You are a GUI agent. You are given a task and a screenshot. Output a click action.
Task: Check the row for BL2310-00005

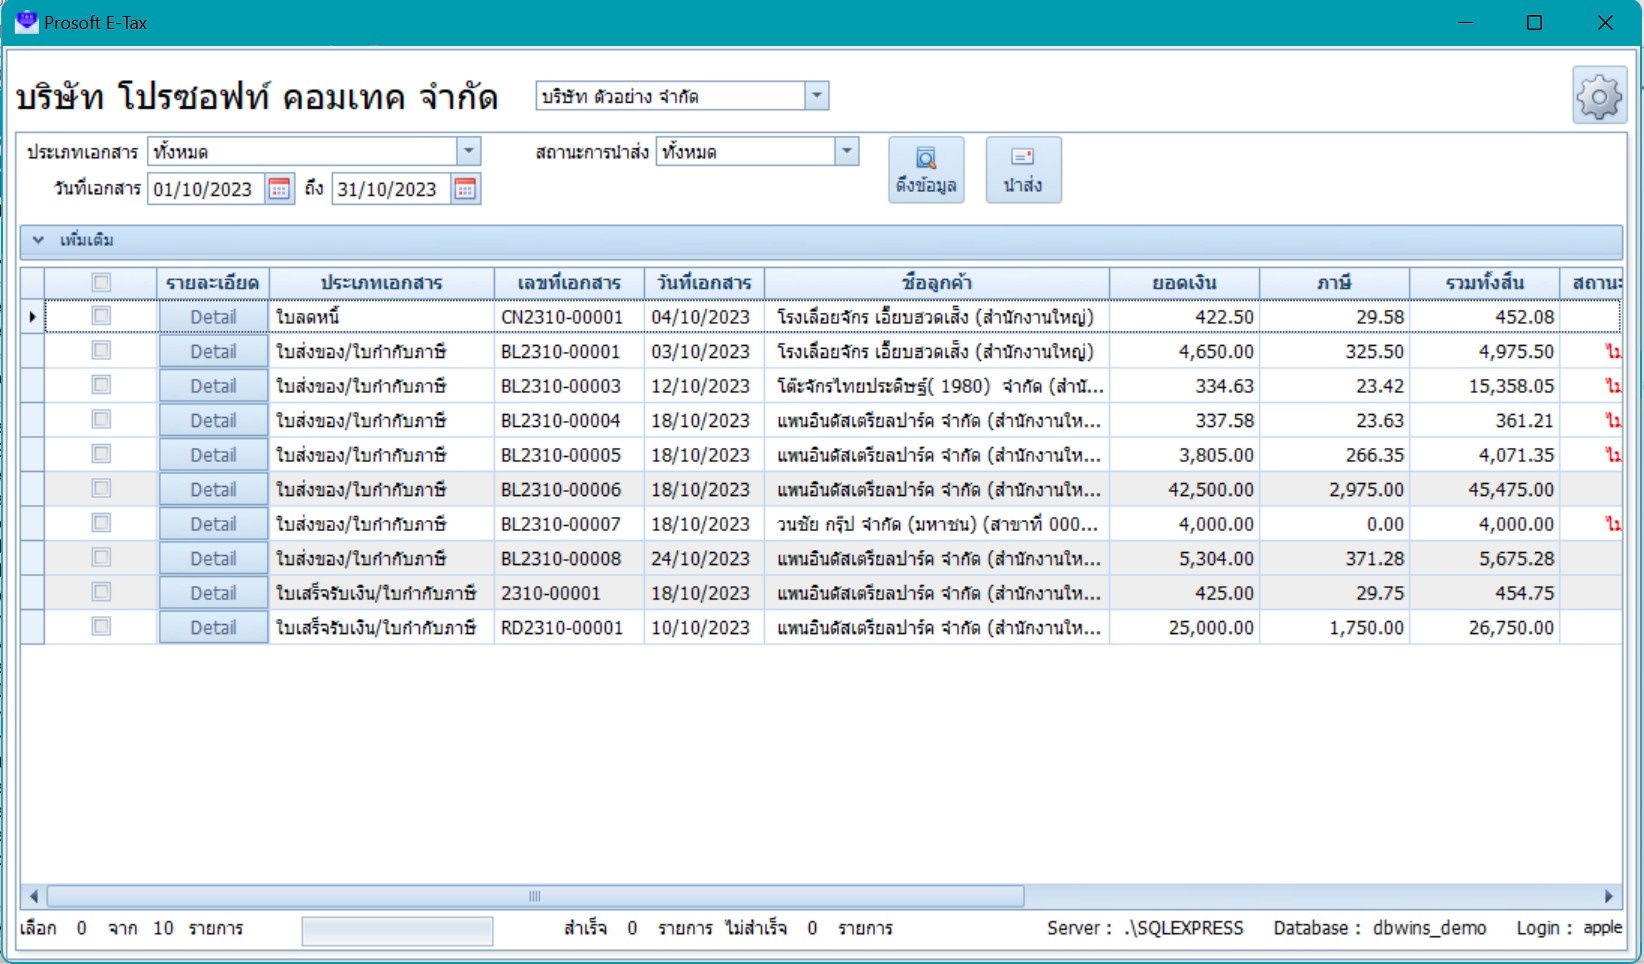(101, 454)
